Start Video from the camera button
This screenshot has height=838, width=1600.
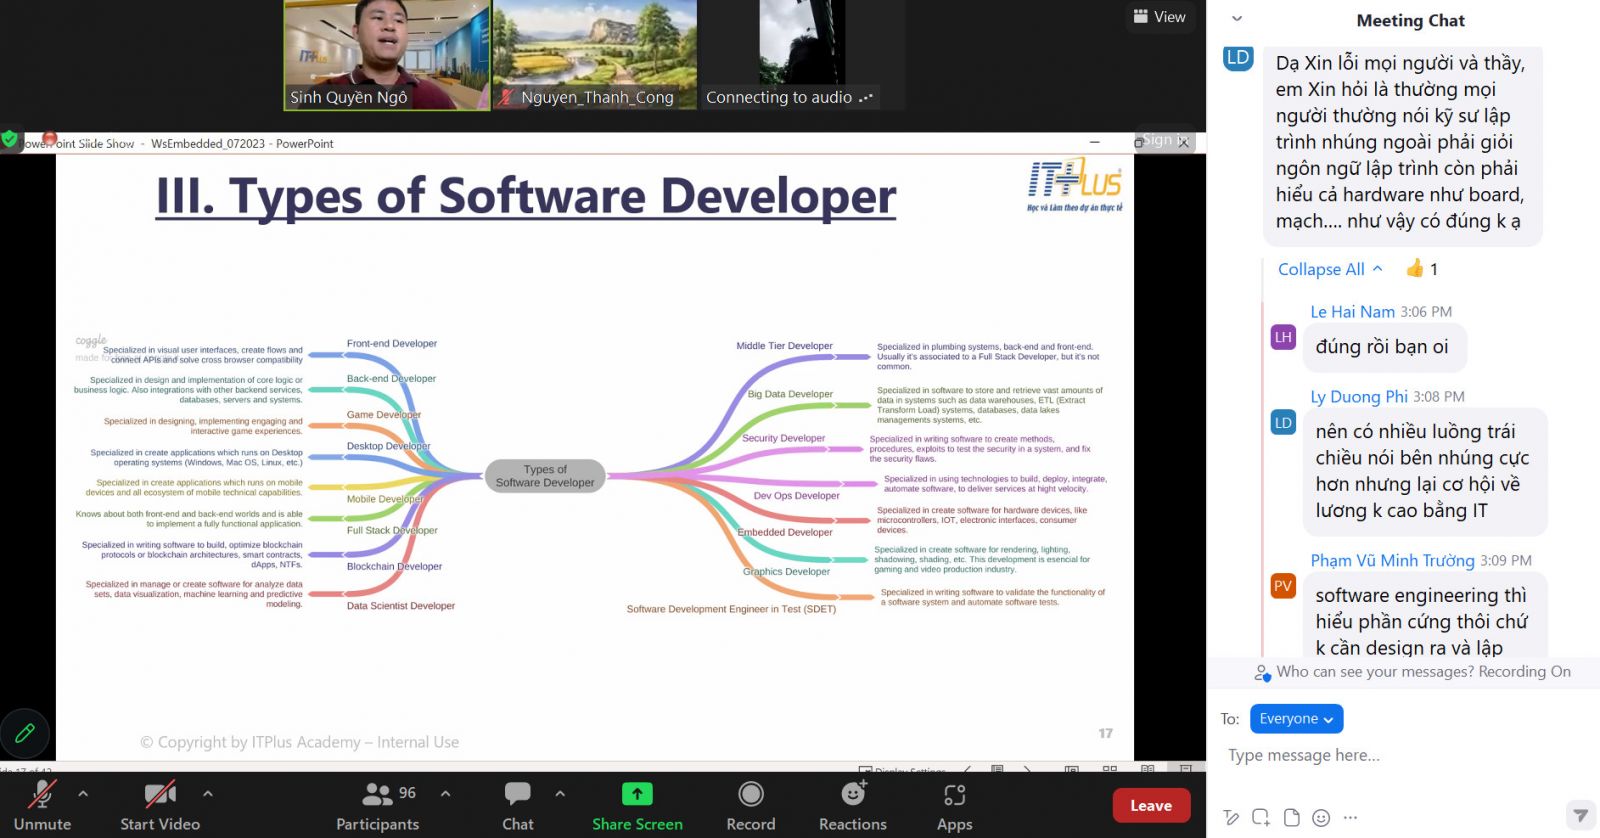(160, 805)
